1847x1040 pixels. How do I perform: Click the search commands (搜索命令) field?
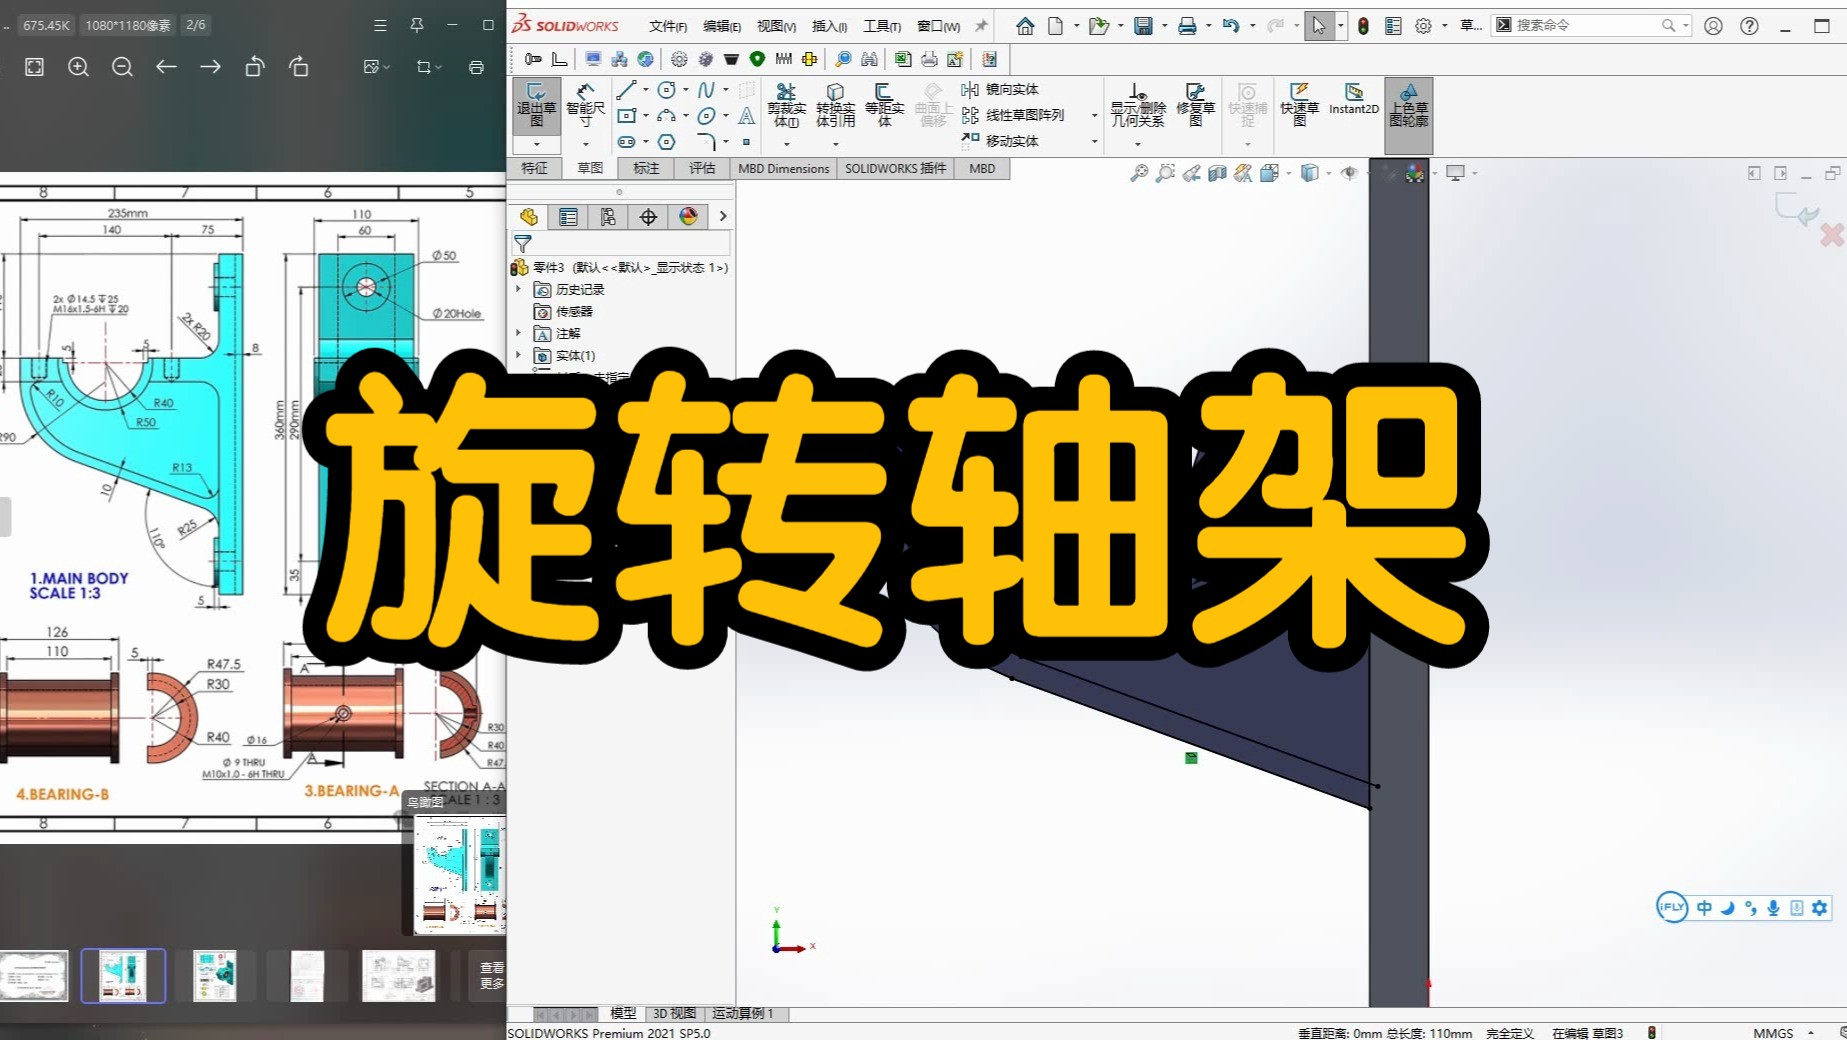click(1590, 25)
